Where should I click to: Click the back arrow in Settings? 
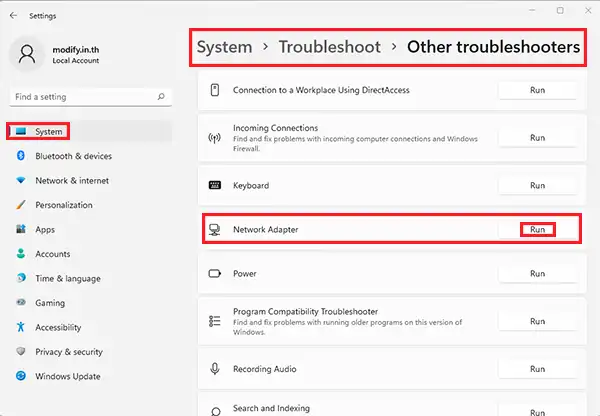13,15
